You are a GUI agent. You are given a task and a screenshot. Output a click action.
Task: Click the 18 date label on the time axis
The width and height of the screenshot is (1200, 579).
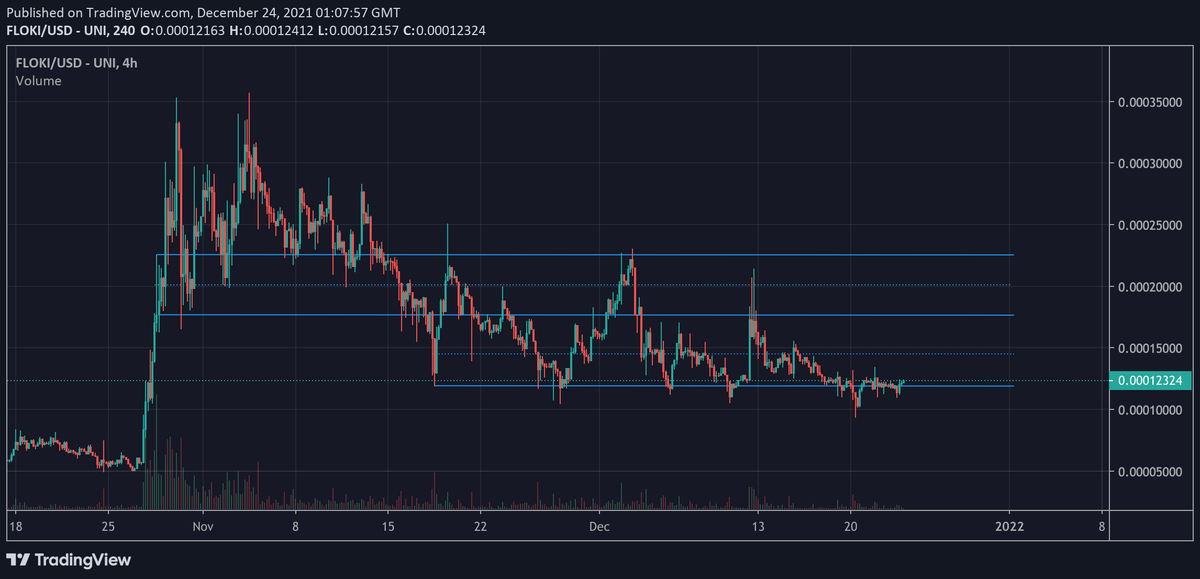pos(15,525)
